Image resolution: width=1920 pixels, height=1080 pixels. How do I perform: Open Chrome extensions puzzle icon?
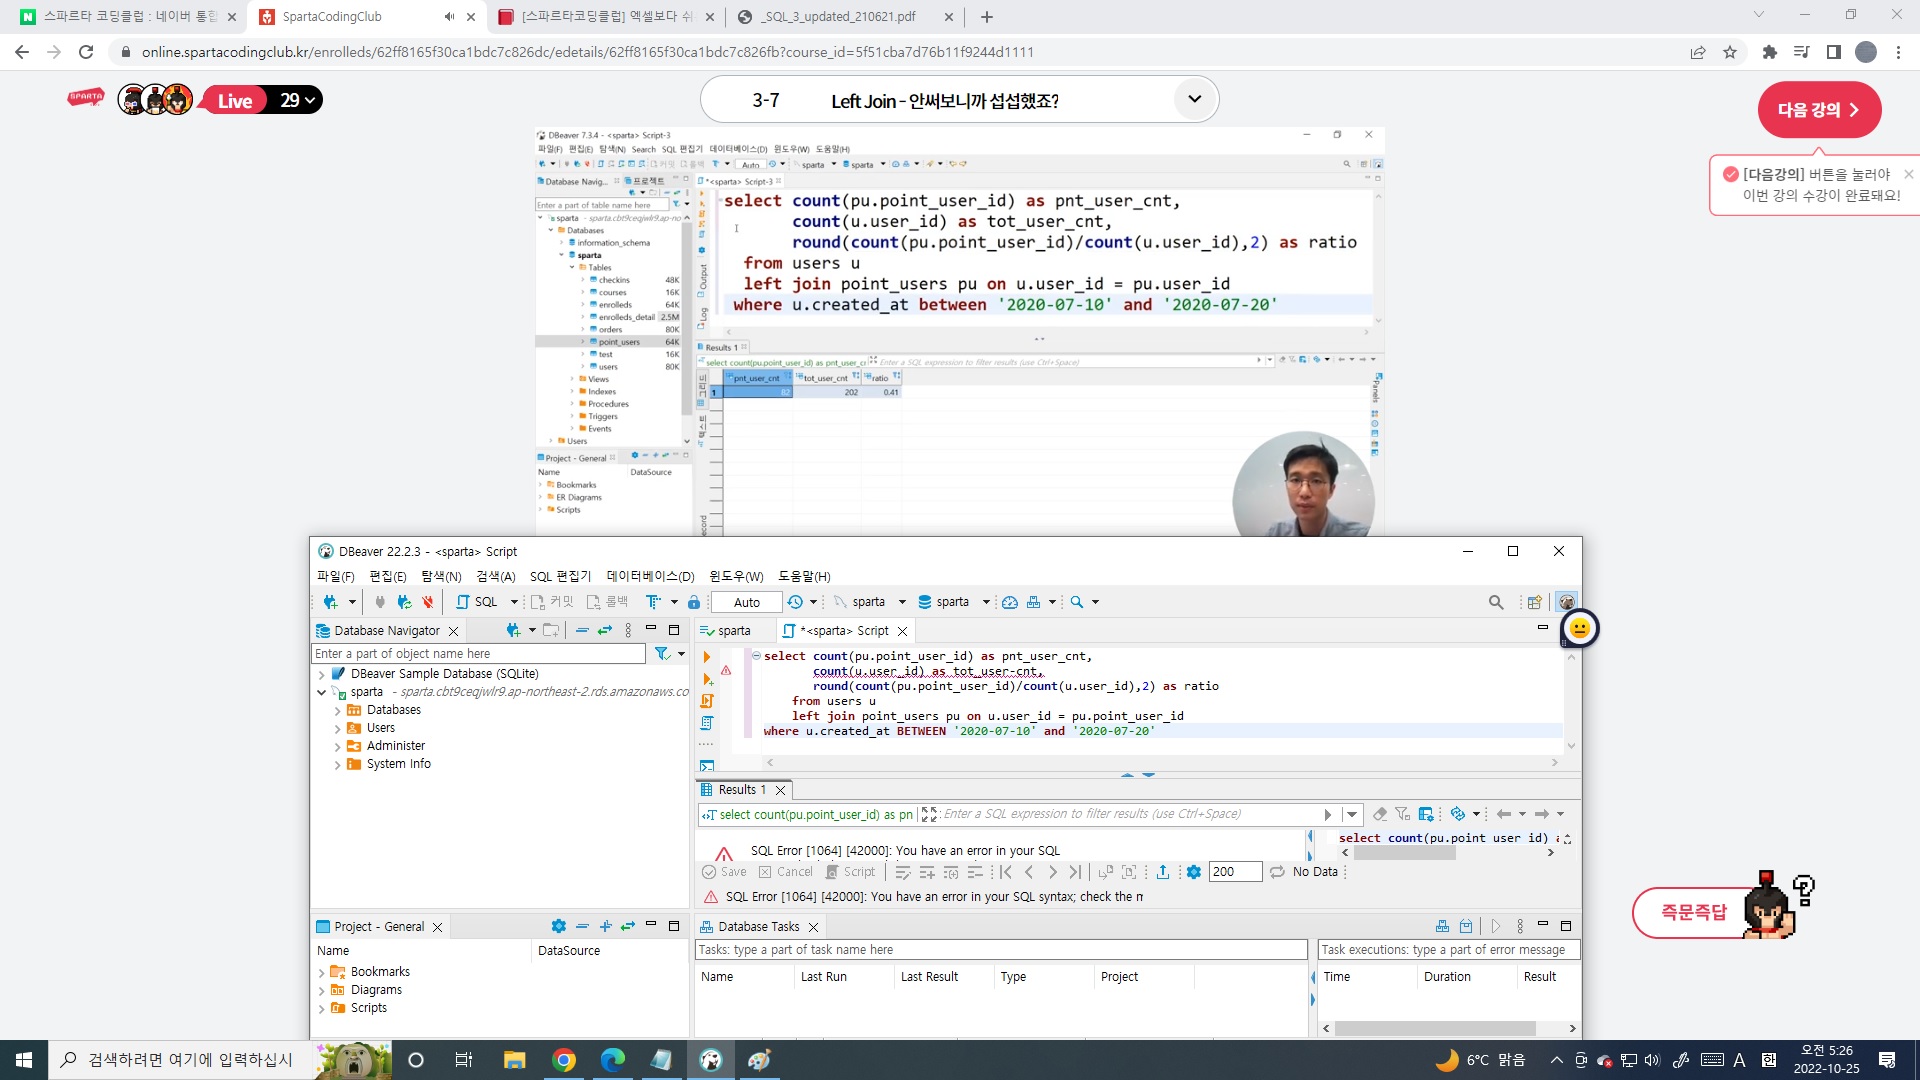1770,52
